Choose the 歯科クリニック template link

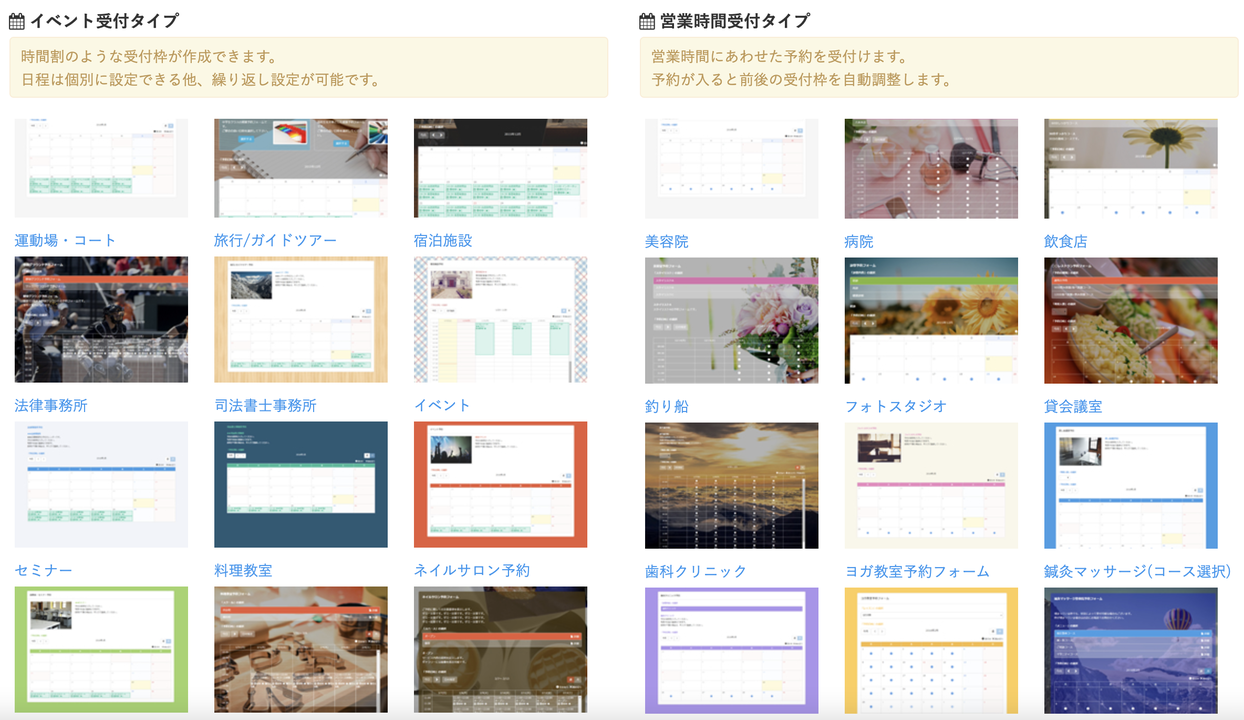coord(696,571)
